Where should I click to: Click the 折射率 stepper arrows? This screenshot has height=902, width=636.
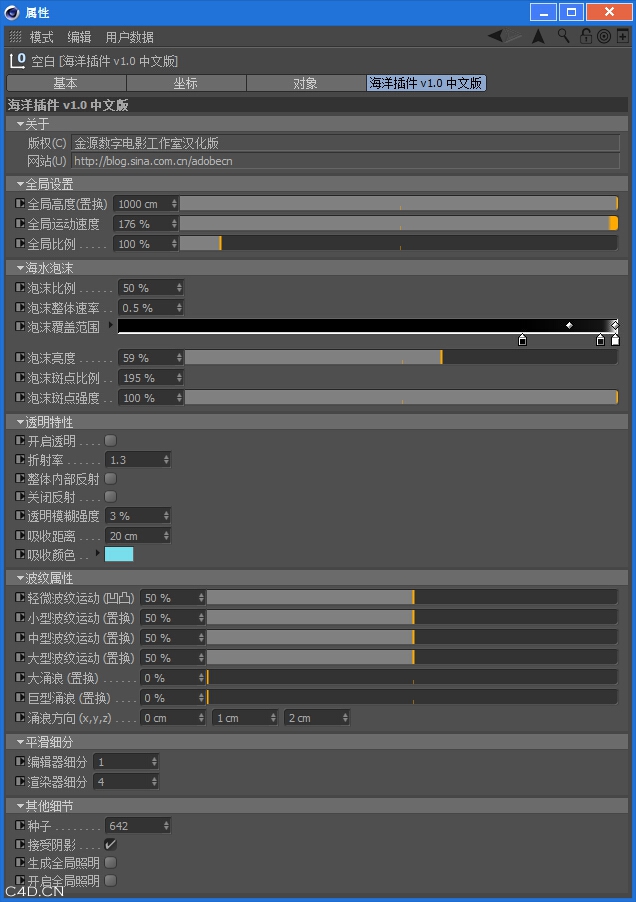coord(166,460)
